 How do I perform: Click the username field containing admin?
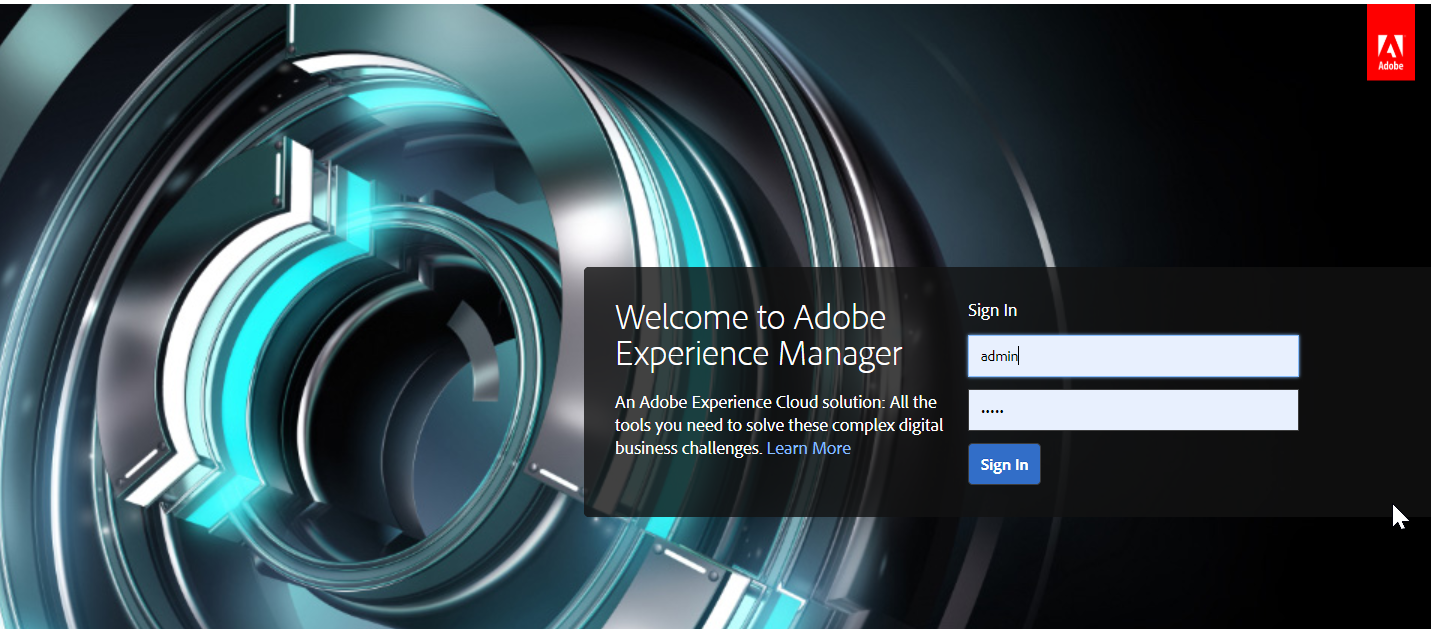[1133, 356]
